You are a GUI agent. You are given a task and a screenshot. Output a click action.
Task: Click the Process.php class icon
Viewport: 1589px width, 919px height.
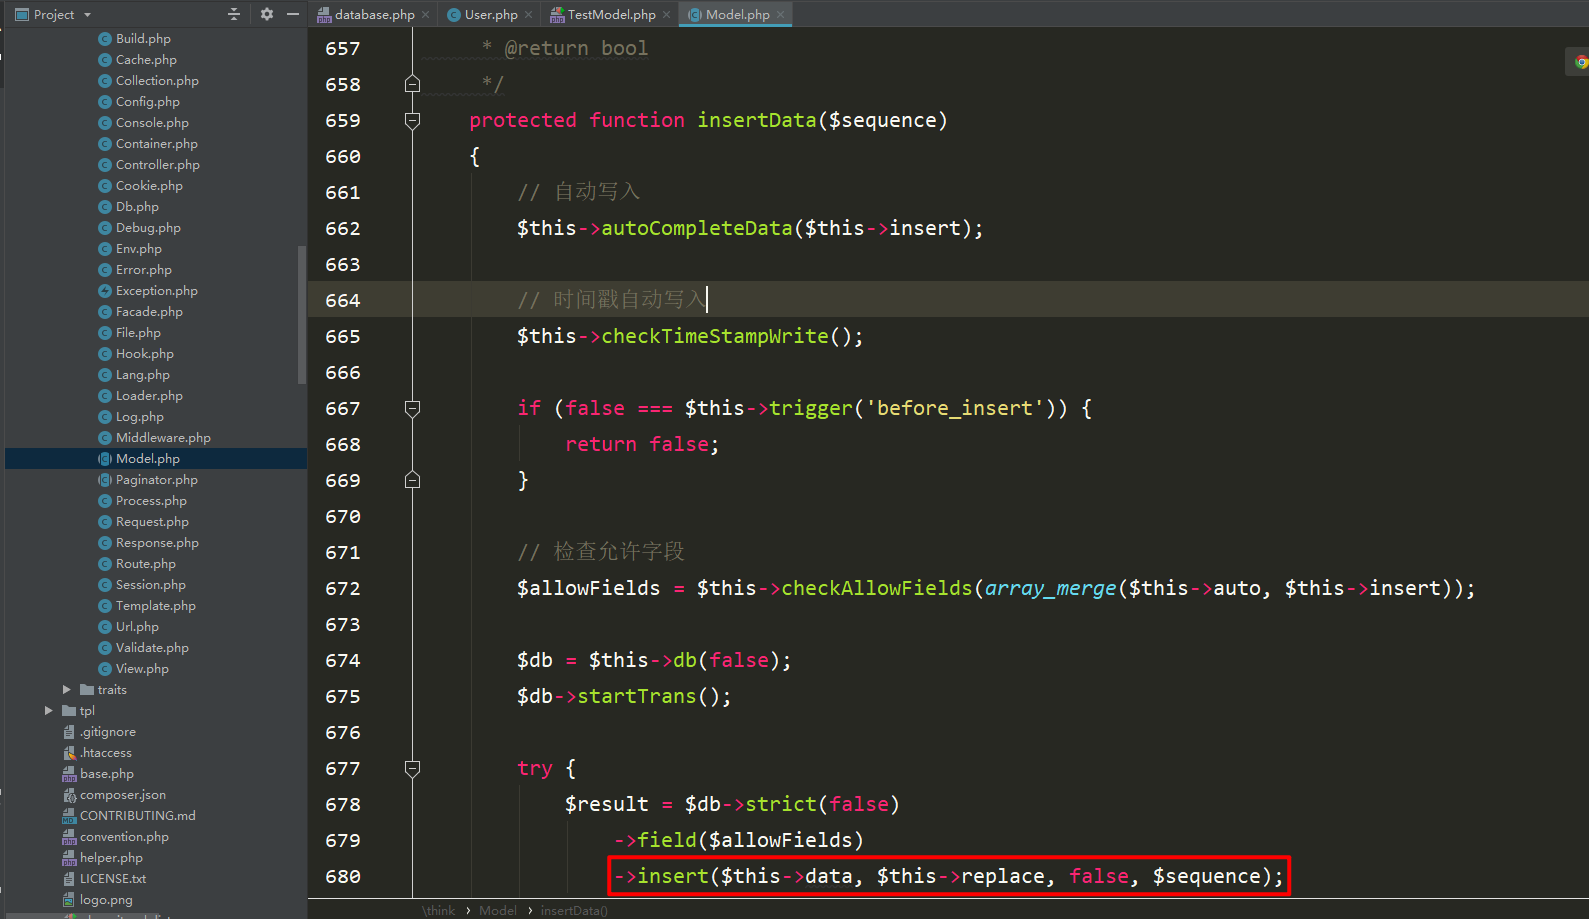(x=105, y=501)
